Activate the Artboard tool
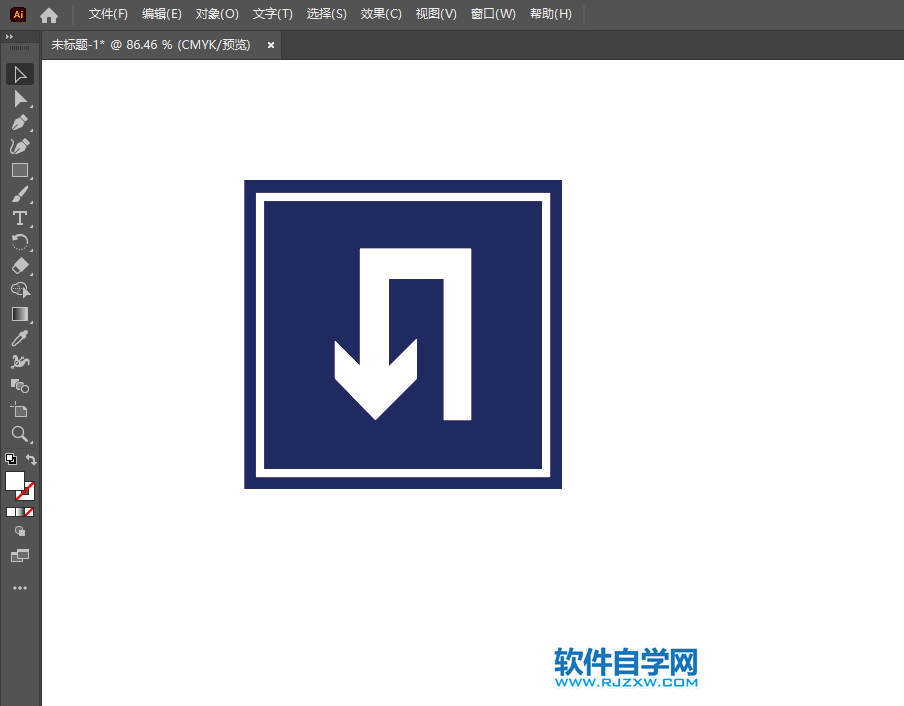This screenshot has width=904, height=706. (x=20, y=410)
